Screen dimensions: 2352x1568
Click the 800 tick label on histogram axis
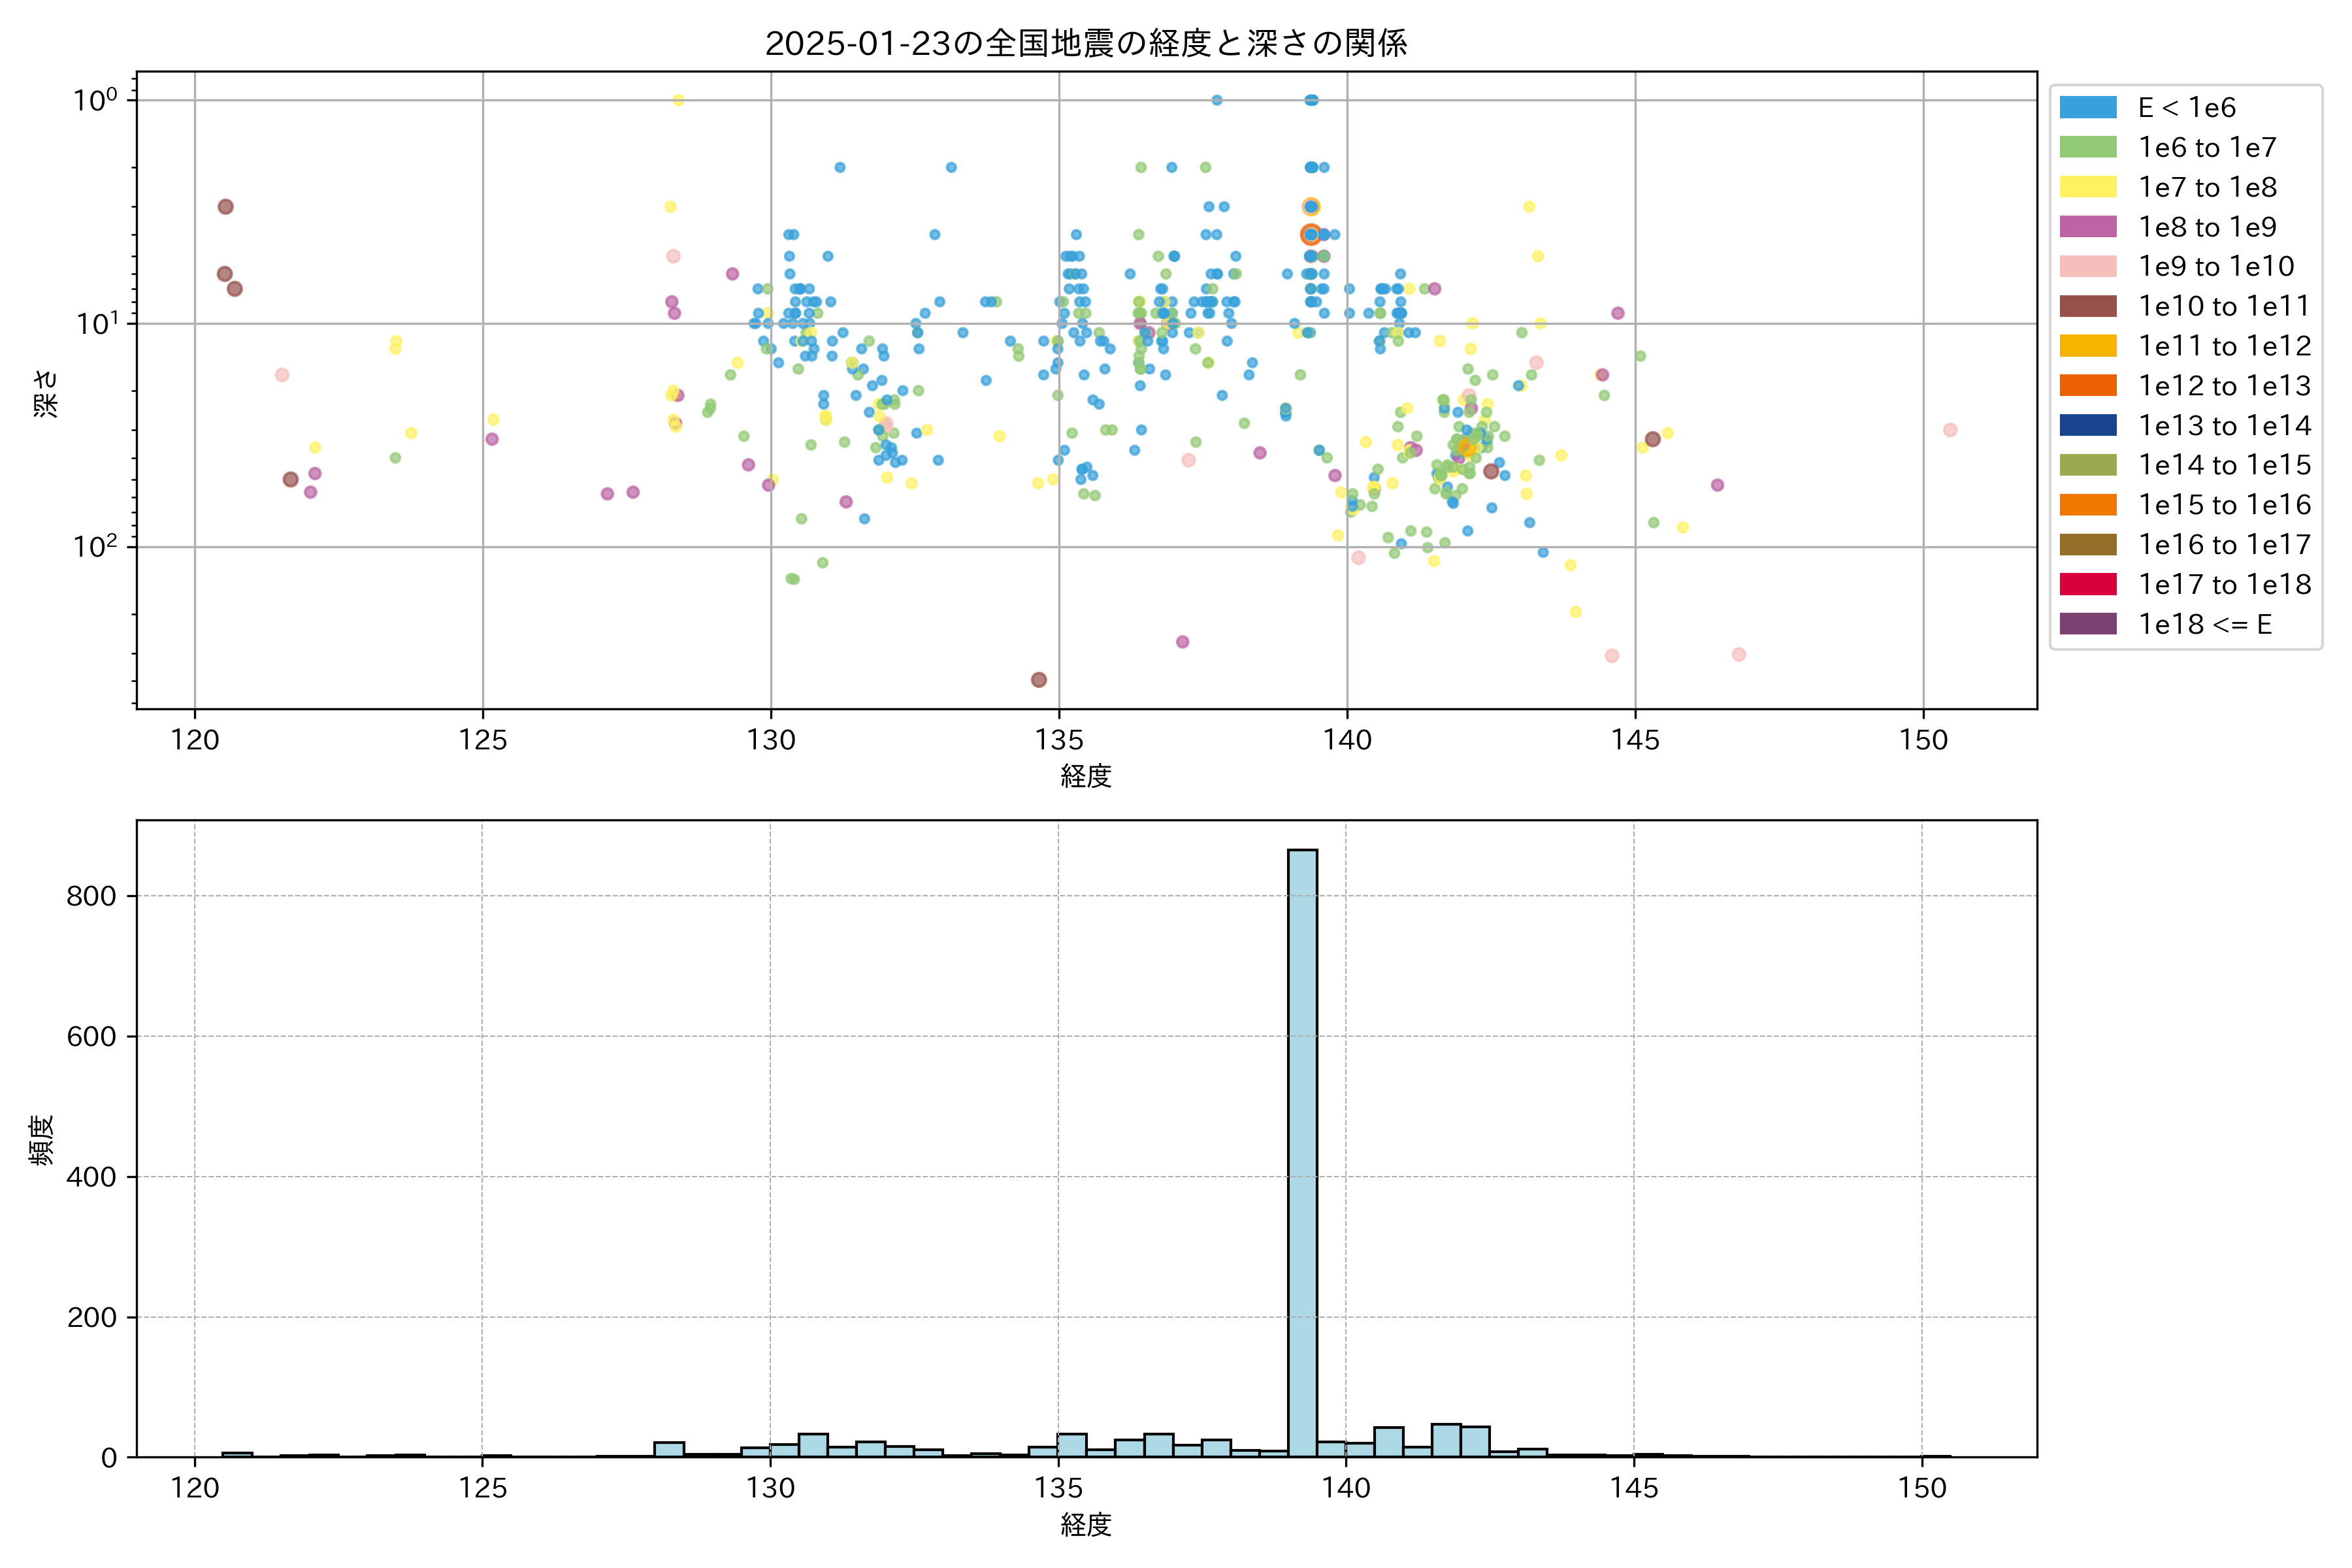(92, 896)
